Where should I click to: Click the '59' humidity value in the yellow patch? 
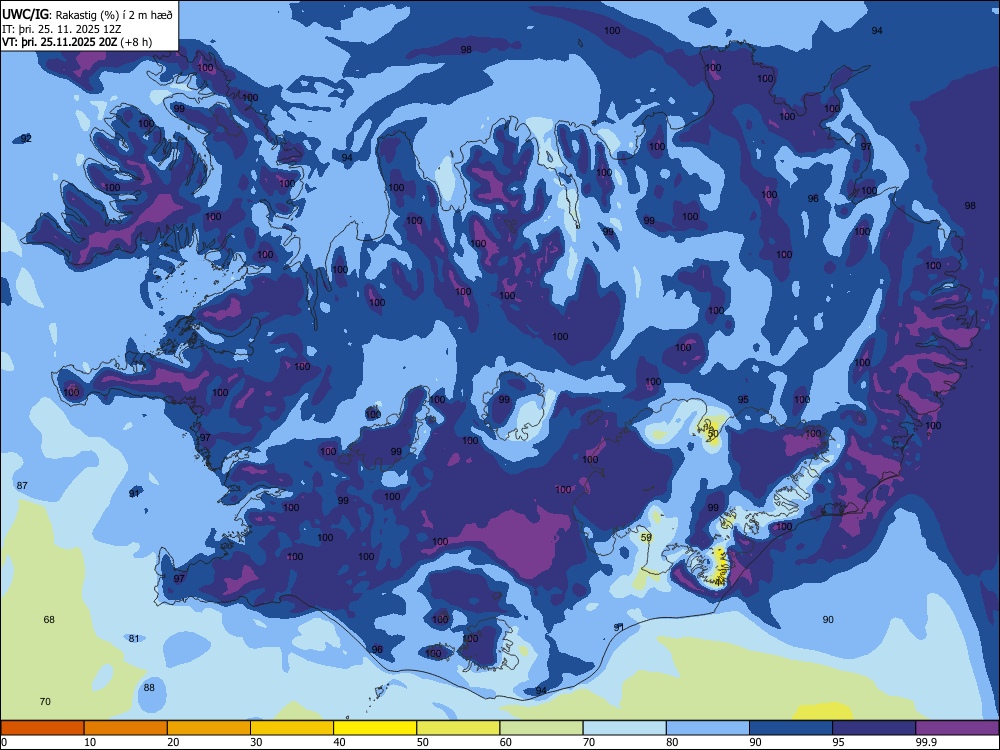tap(646, 538)
